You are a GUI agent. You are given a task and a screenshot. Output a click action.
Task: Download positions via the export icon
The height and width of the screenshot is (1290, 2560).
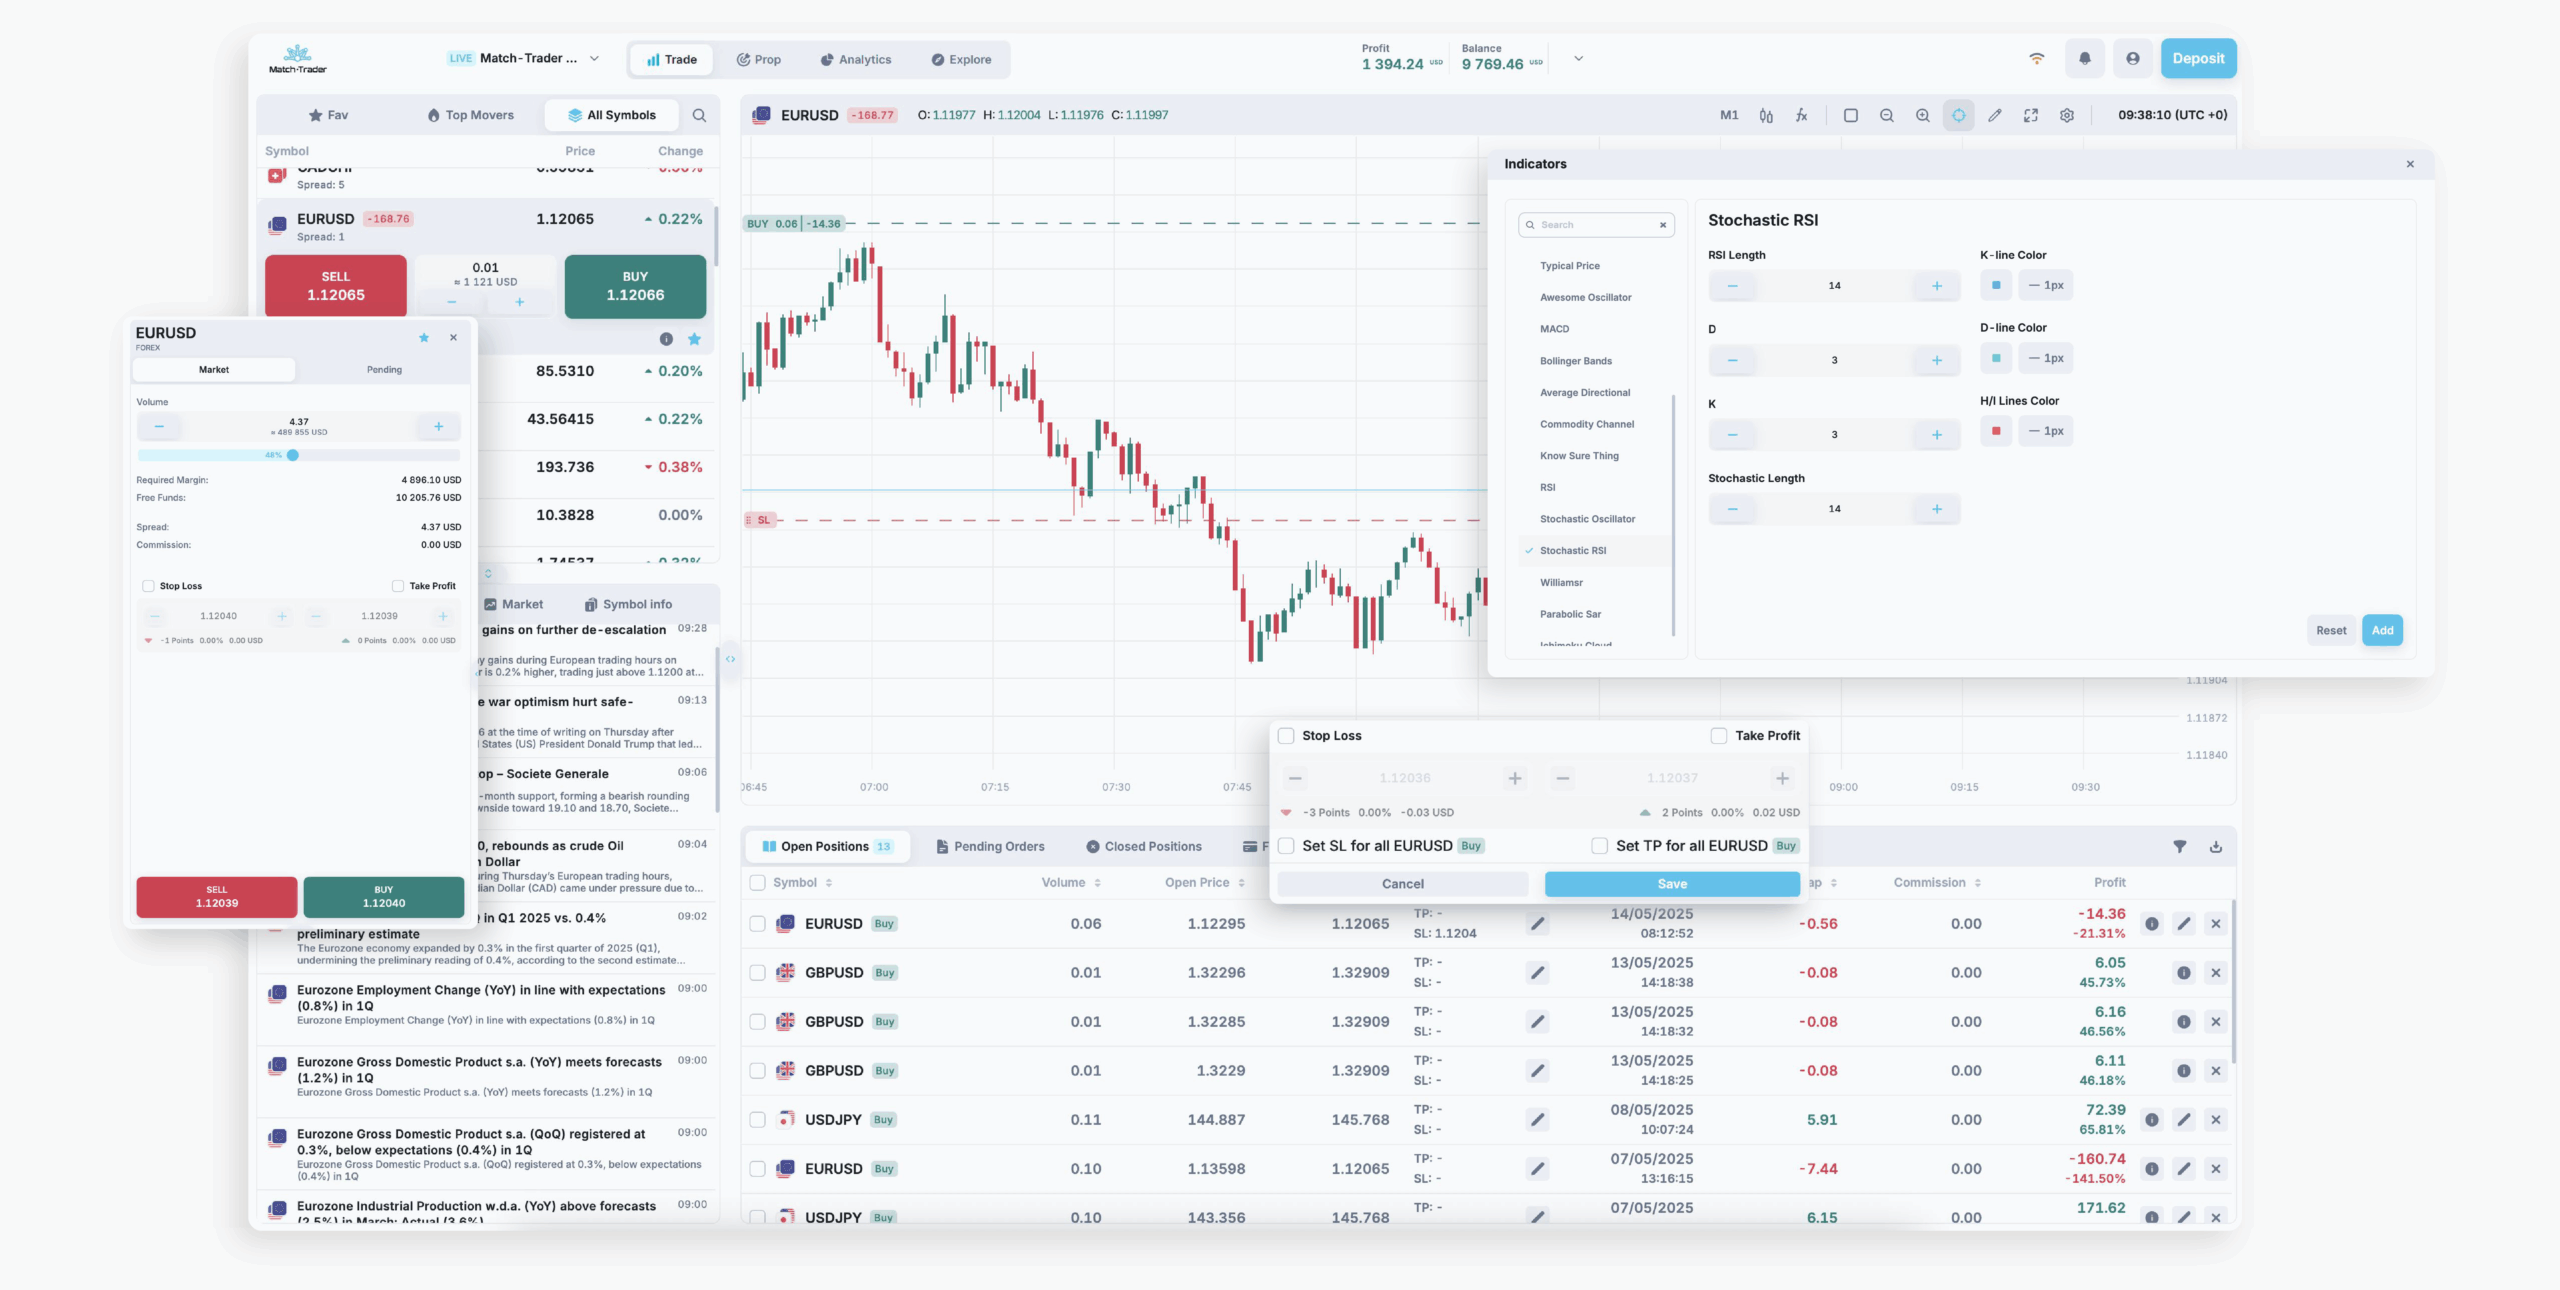coord(2217,846)
